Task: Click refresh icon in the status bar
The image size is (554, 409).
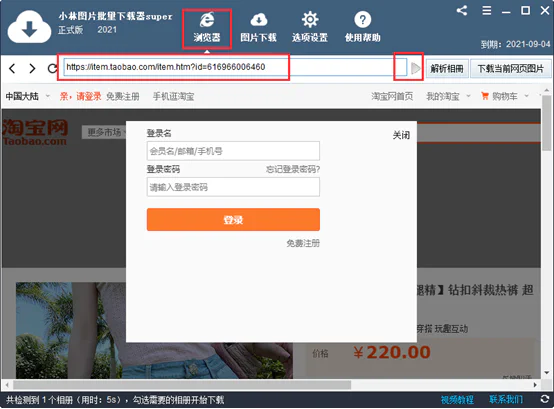Action: 544,399
